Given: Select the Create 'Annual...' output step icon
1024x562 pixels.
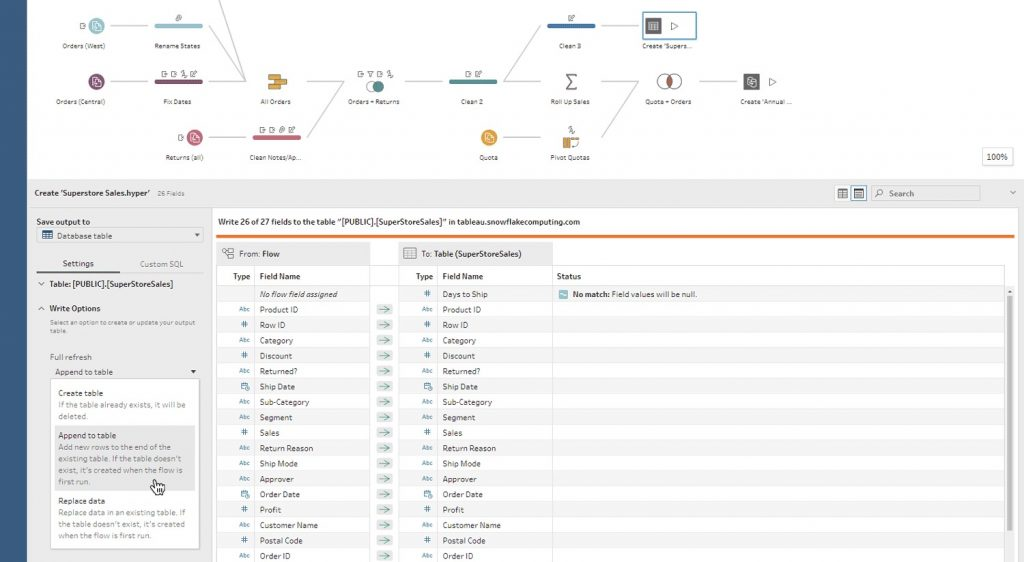Looking at the screenshot, I should (751, 82).
